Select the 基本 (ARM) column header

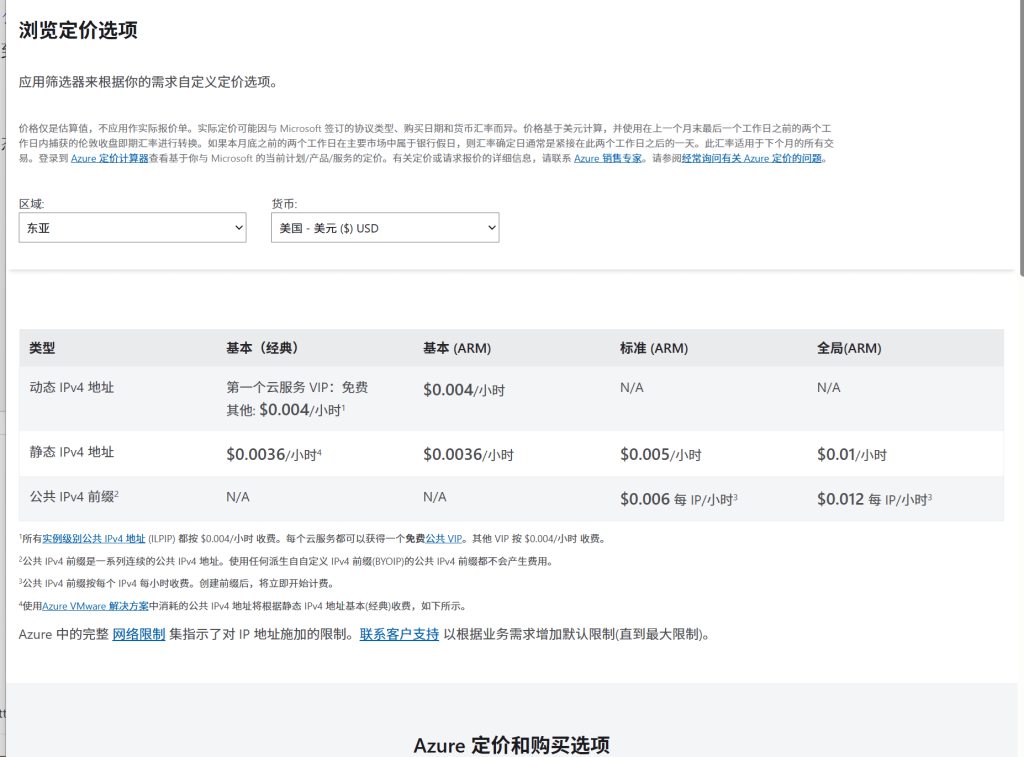point(456,348)
